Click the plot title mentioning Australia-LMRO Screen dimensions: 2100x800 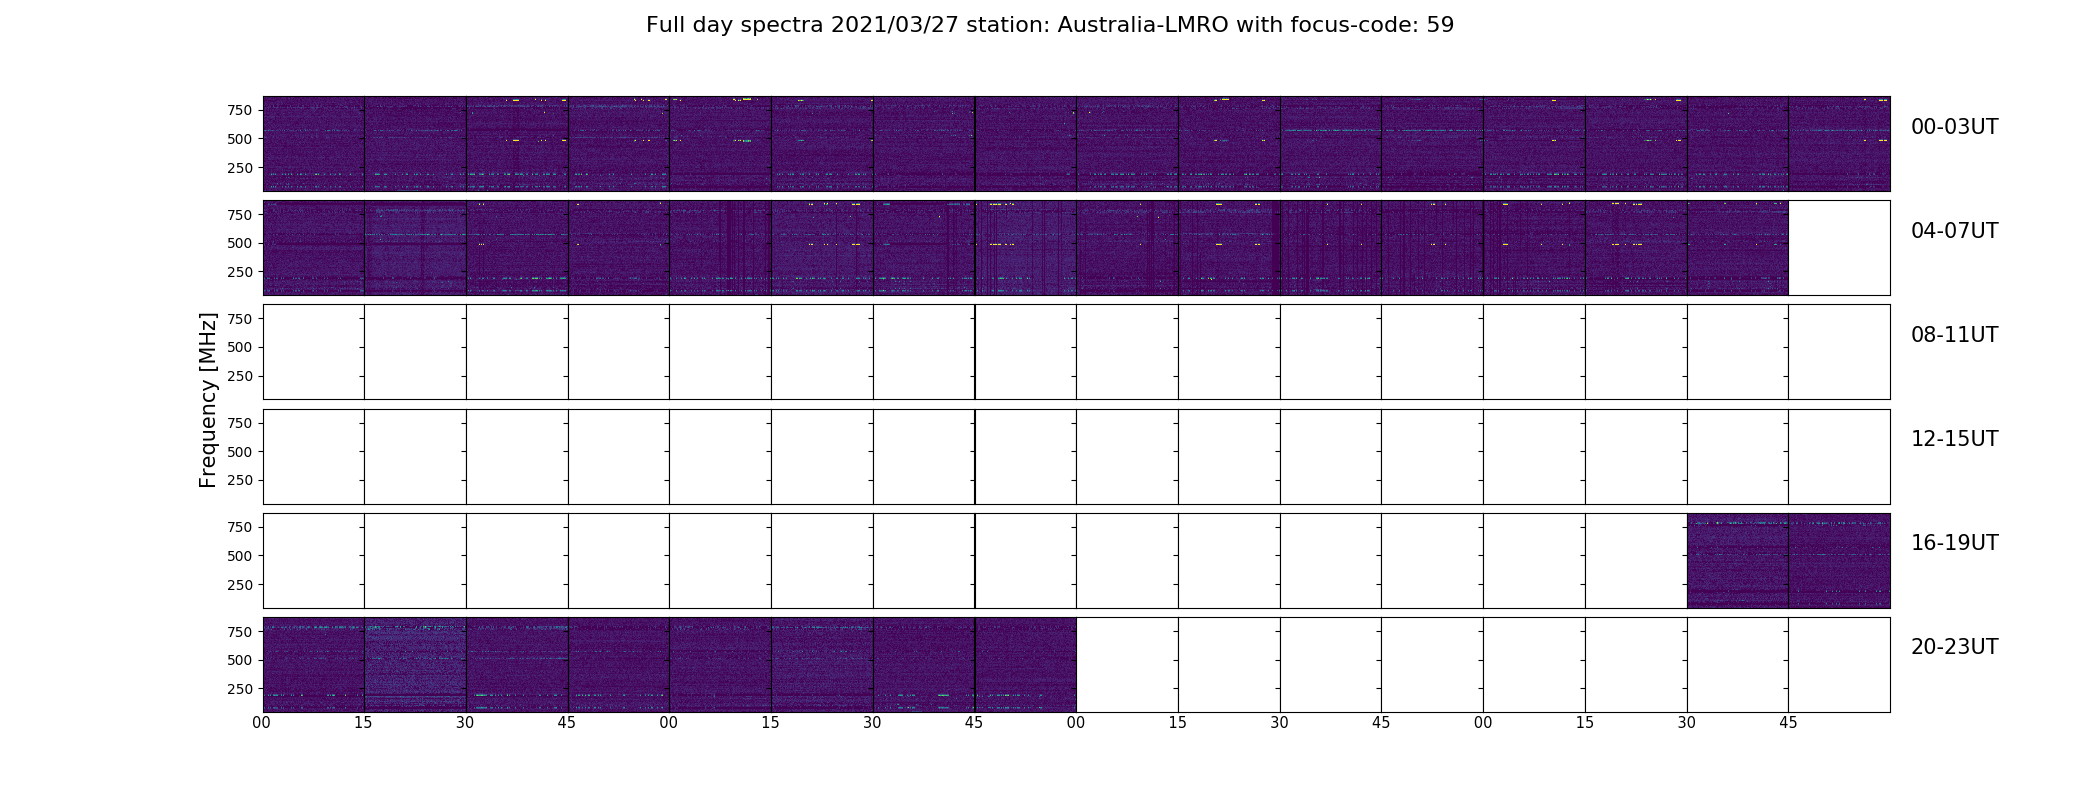tap(1050, 25)
